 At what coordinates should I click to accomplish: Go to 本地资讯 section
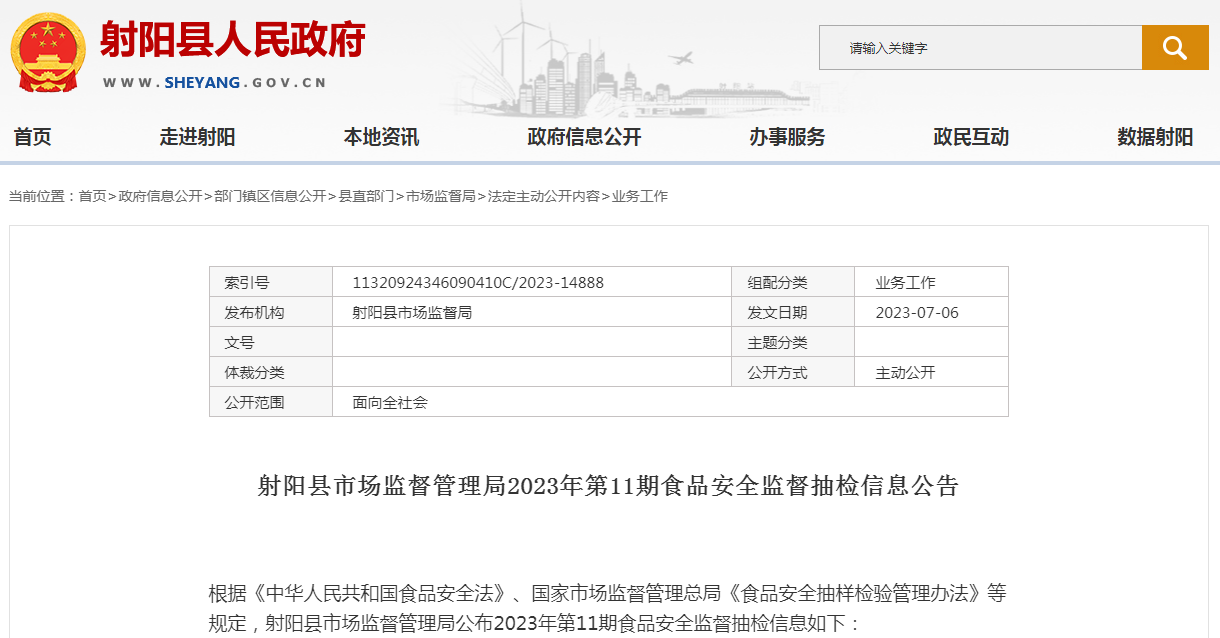pyautogui.click(x=381, y=138)
